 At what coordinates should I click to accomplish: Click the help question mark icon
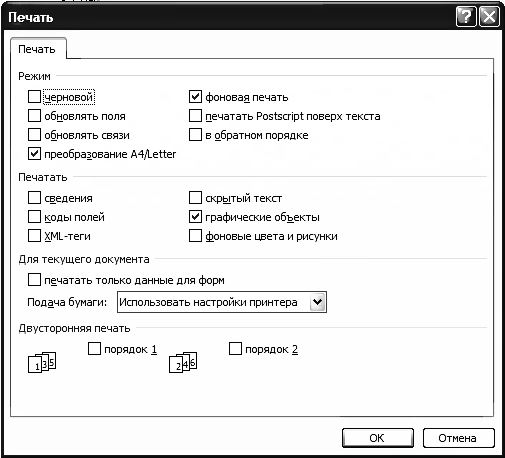coord(466,16)
